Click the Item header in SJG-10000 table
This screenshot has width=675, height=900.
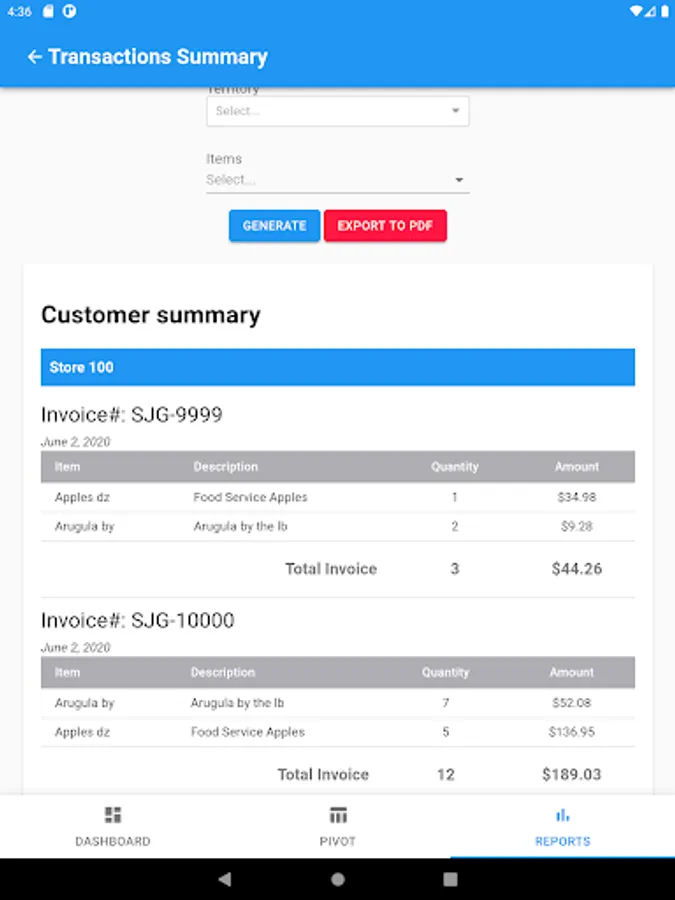coord(67,672)
